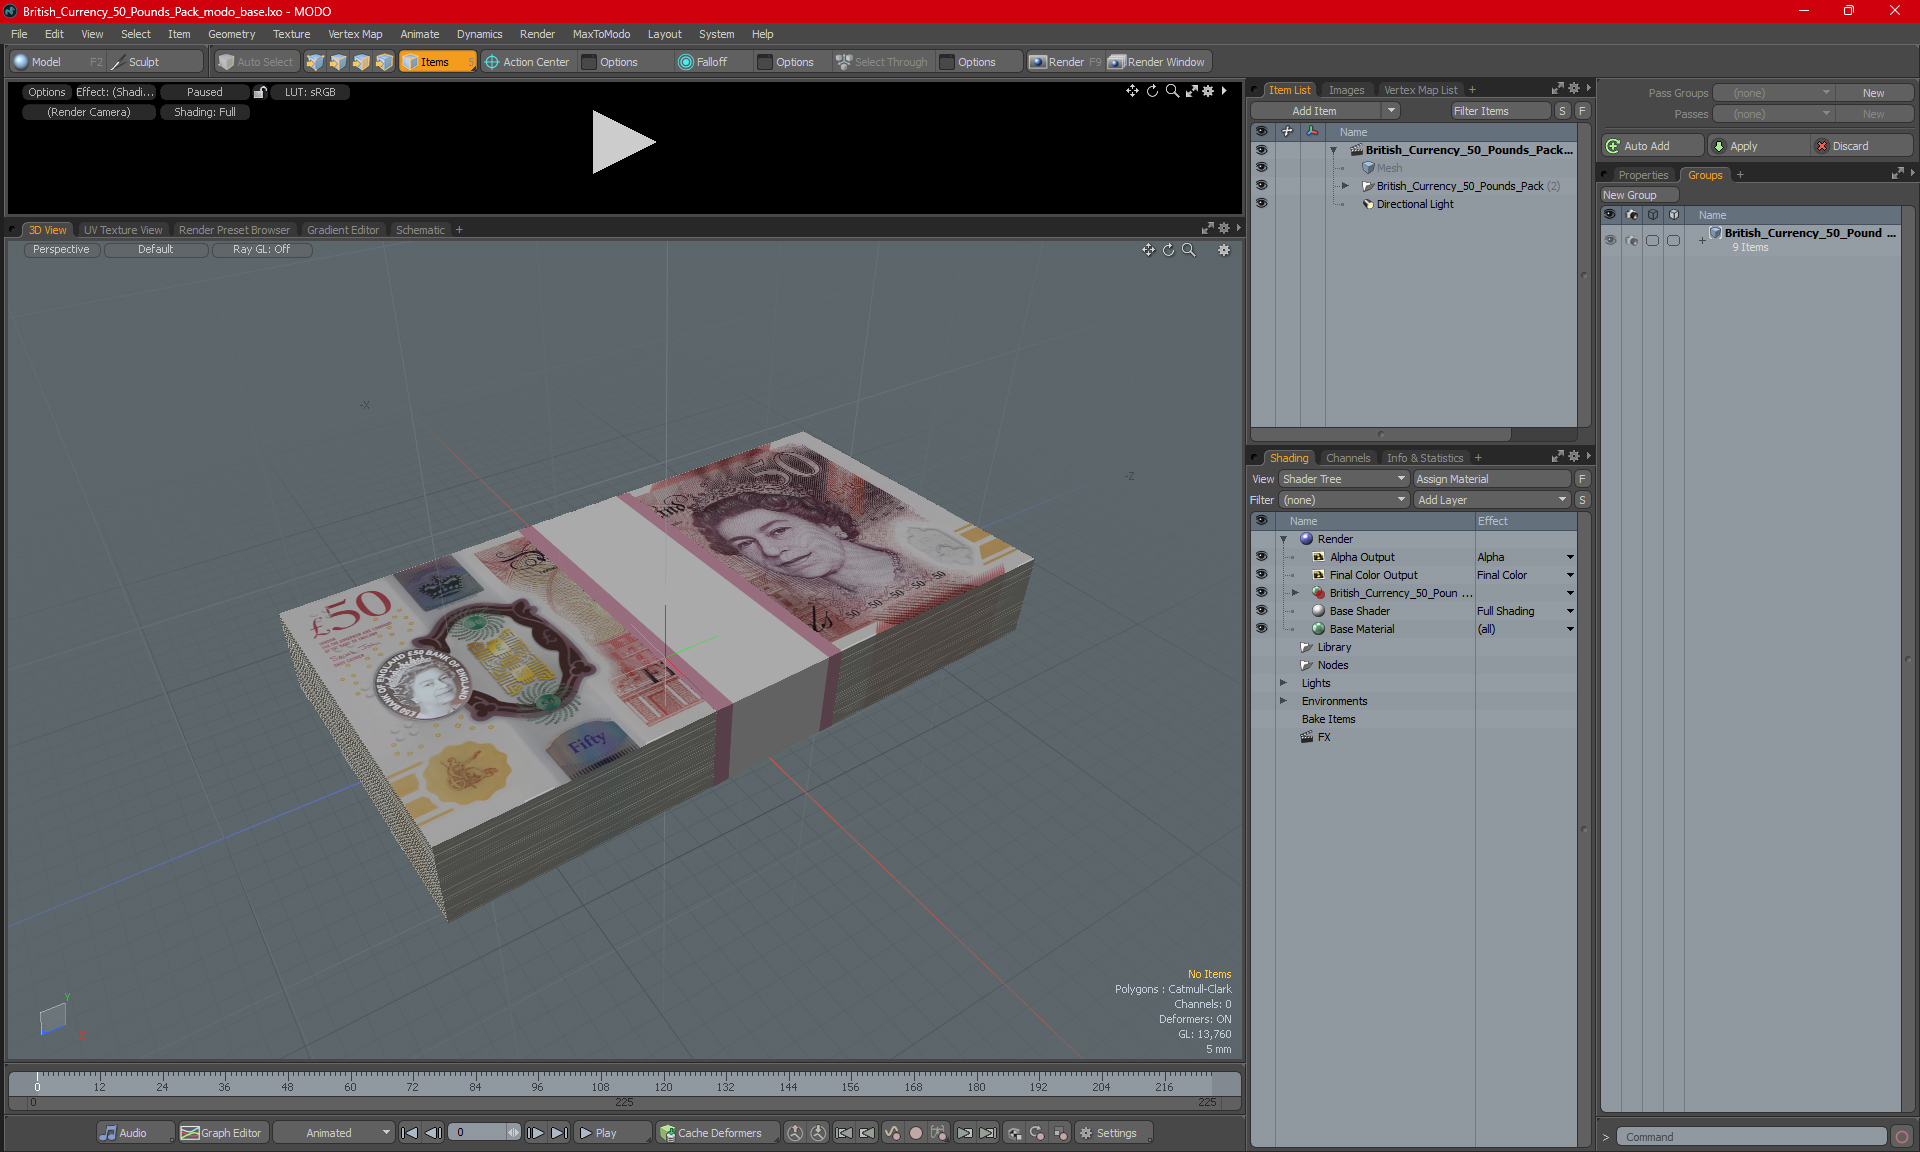Click the timeline ruler at frame 120
Screen dimensions: 1920x1152
[x=663, y=1086]
